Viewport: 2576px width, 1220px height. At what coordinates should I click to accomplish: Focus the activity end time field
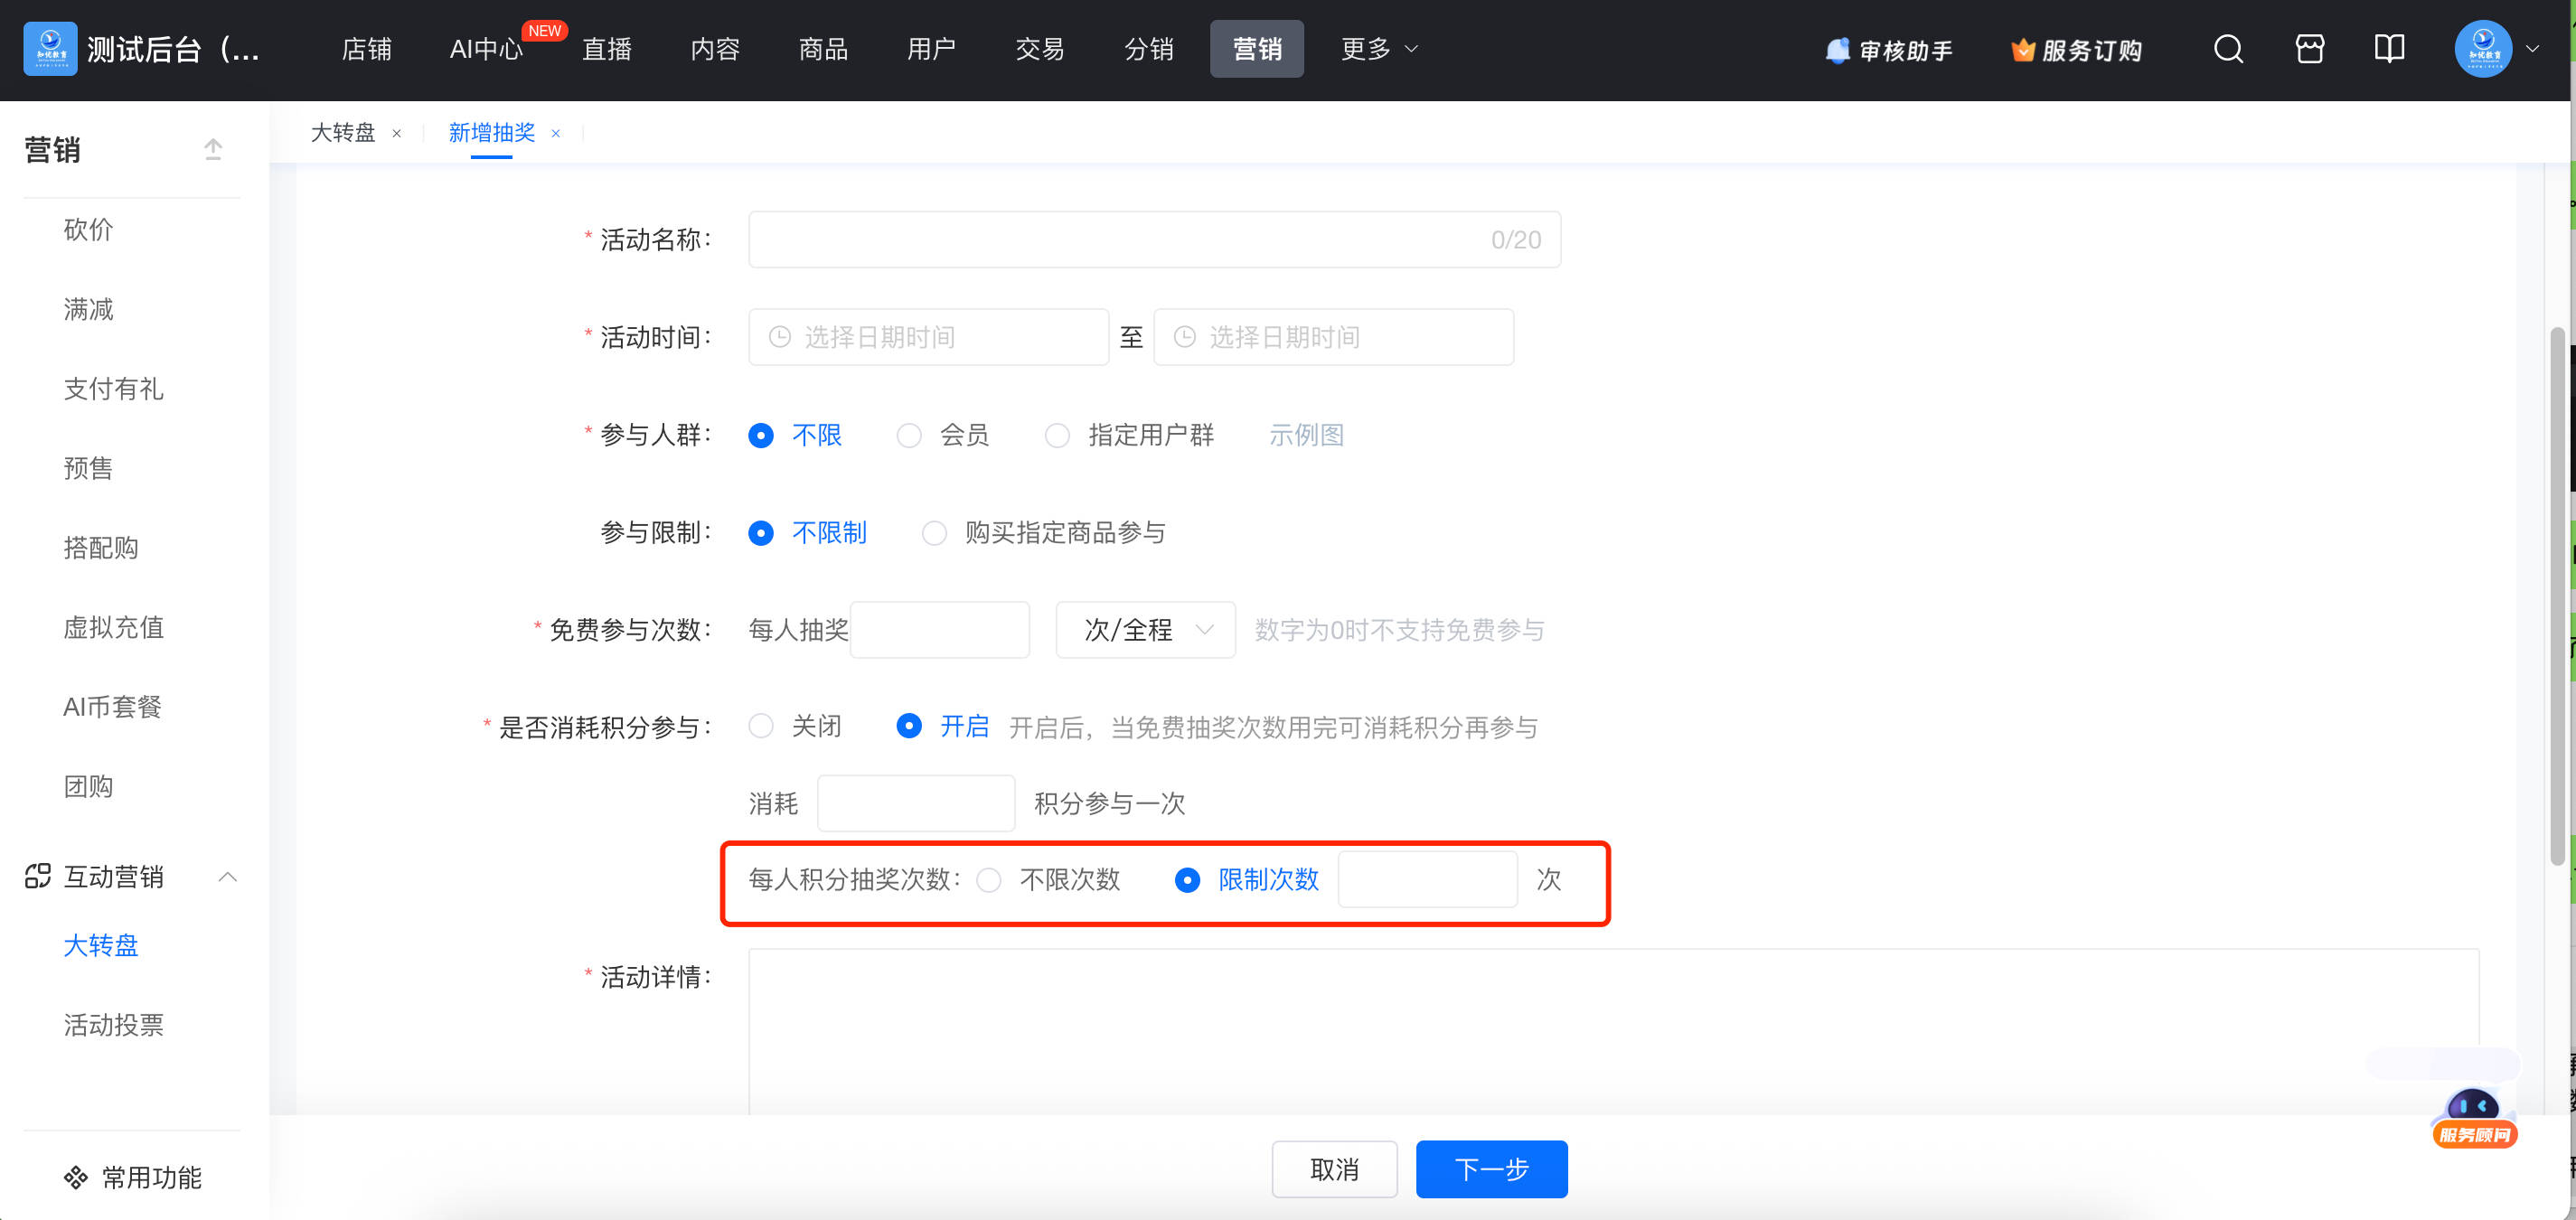(x=1333, y=337)
